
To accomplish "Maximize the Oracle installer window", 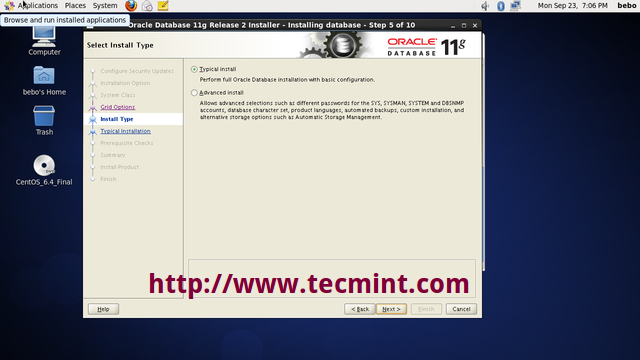I will pos(464,25).
